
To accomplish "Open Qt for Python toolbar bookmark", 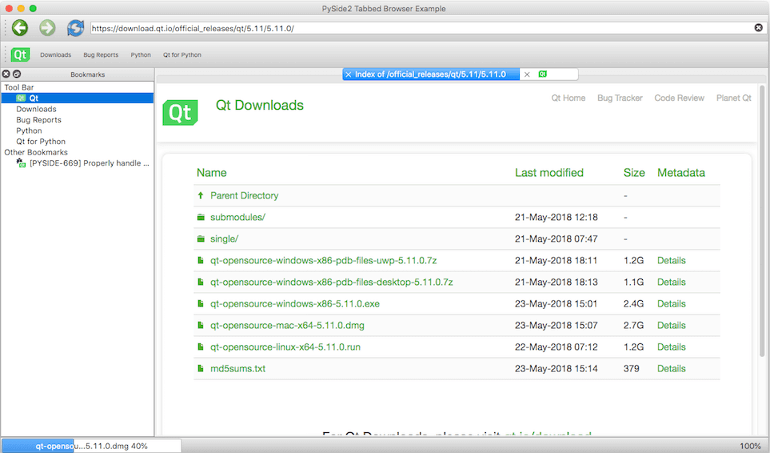I will [182, 55].
